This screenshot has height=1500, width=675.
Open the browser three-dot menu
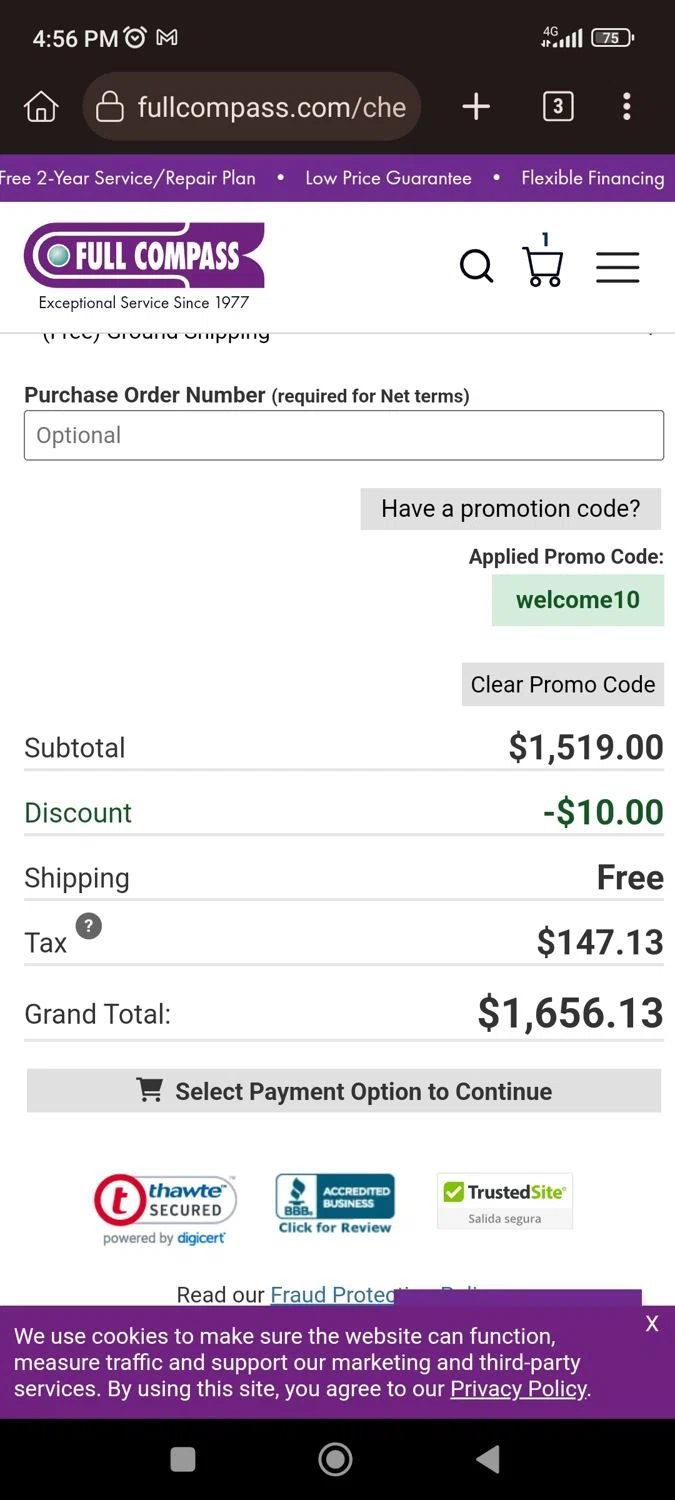coord(627,106)
